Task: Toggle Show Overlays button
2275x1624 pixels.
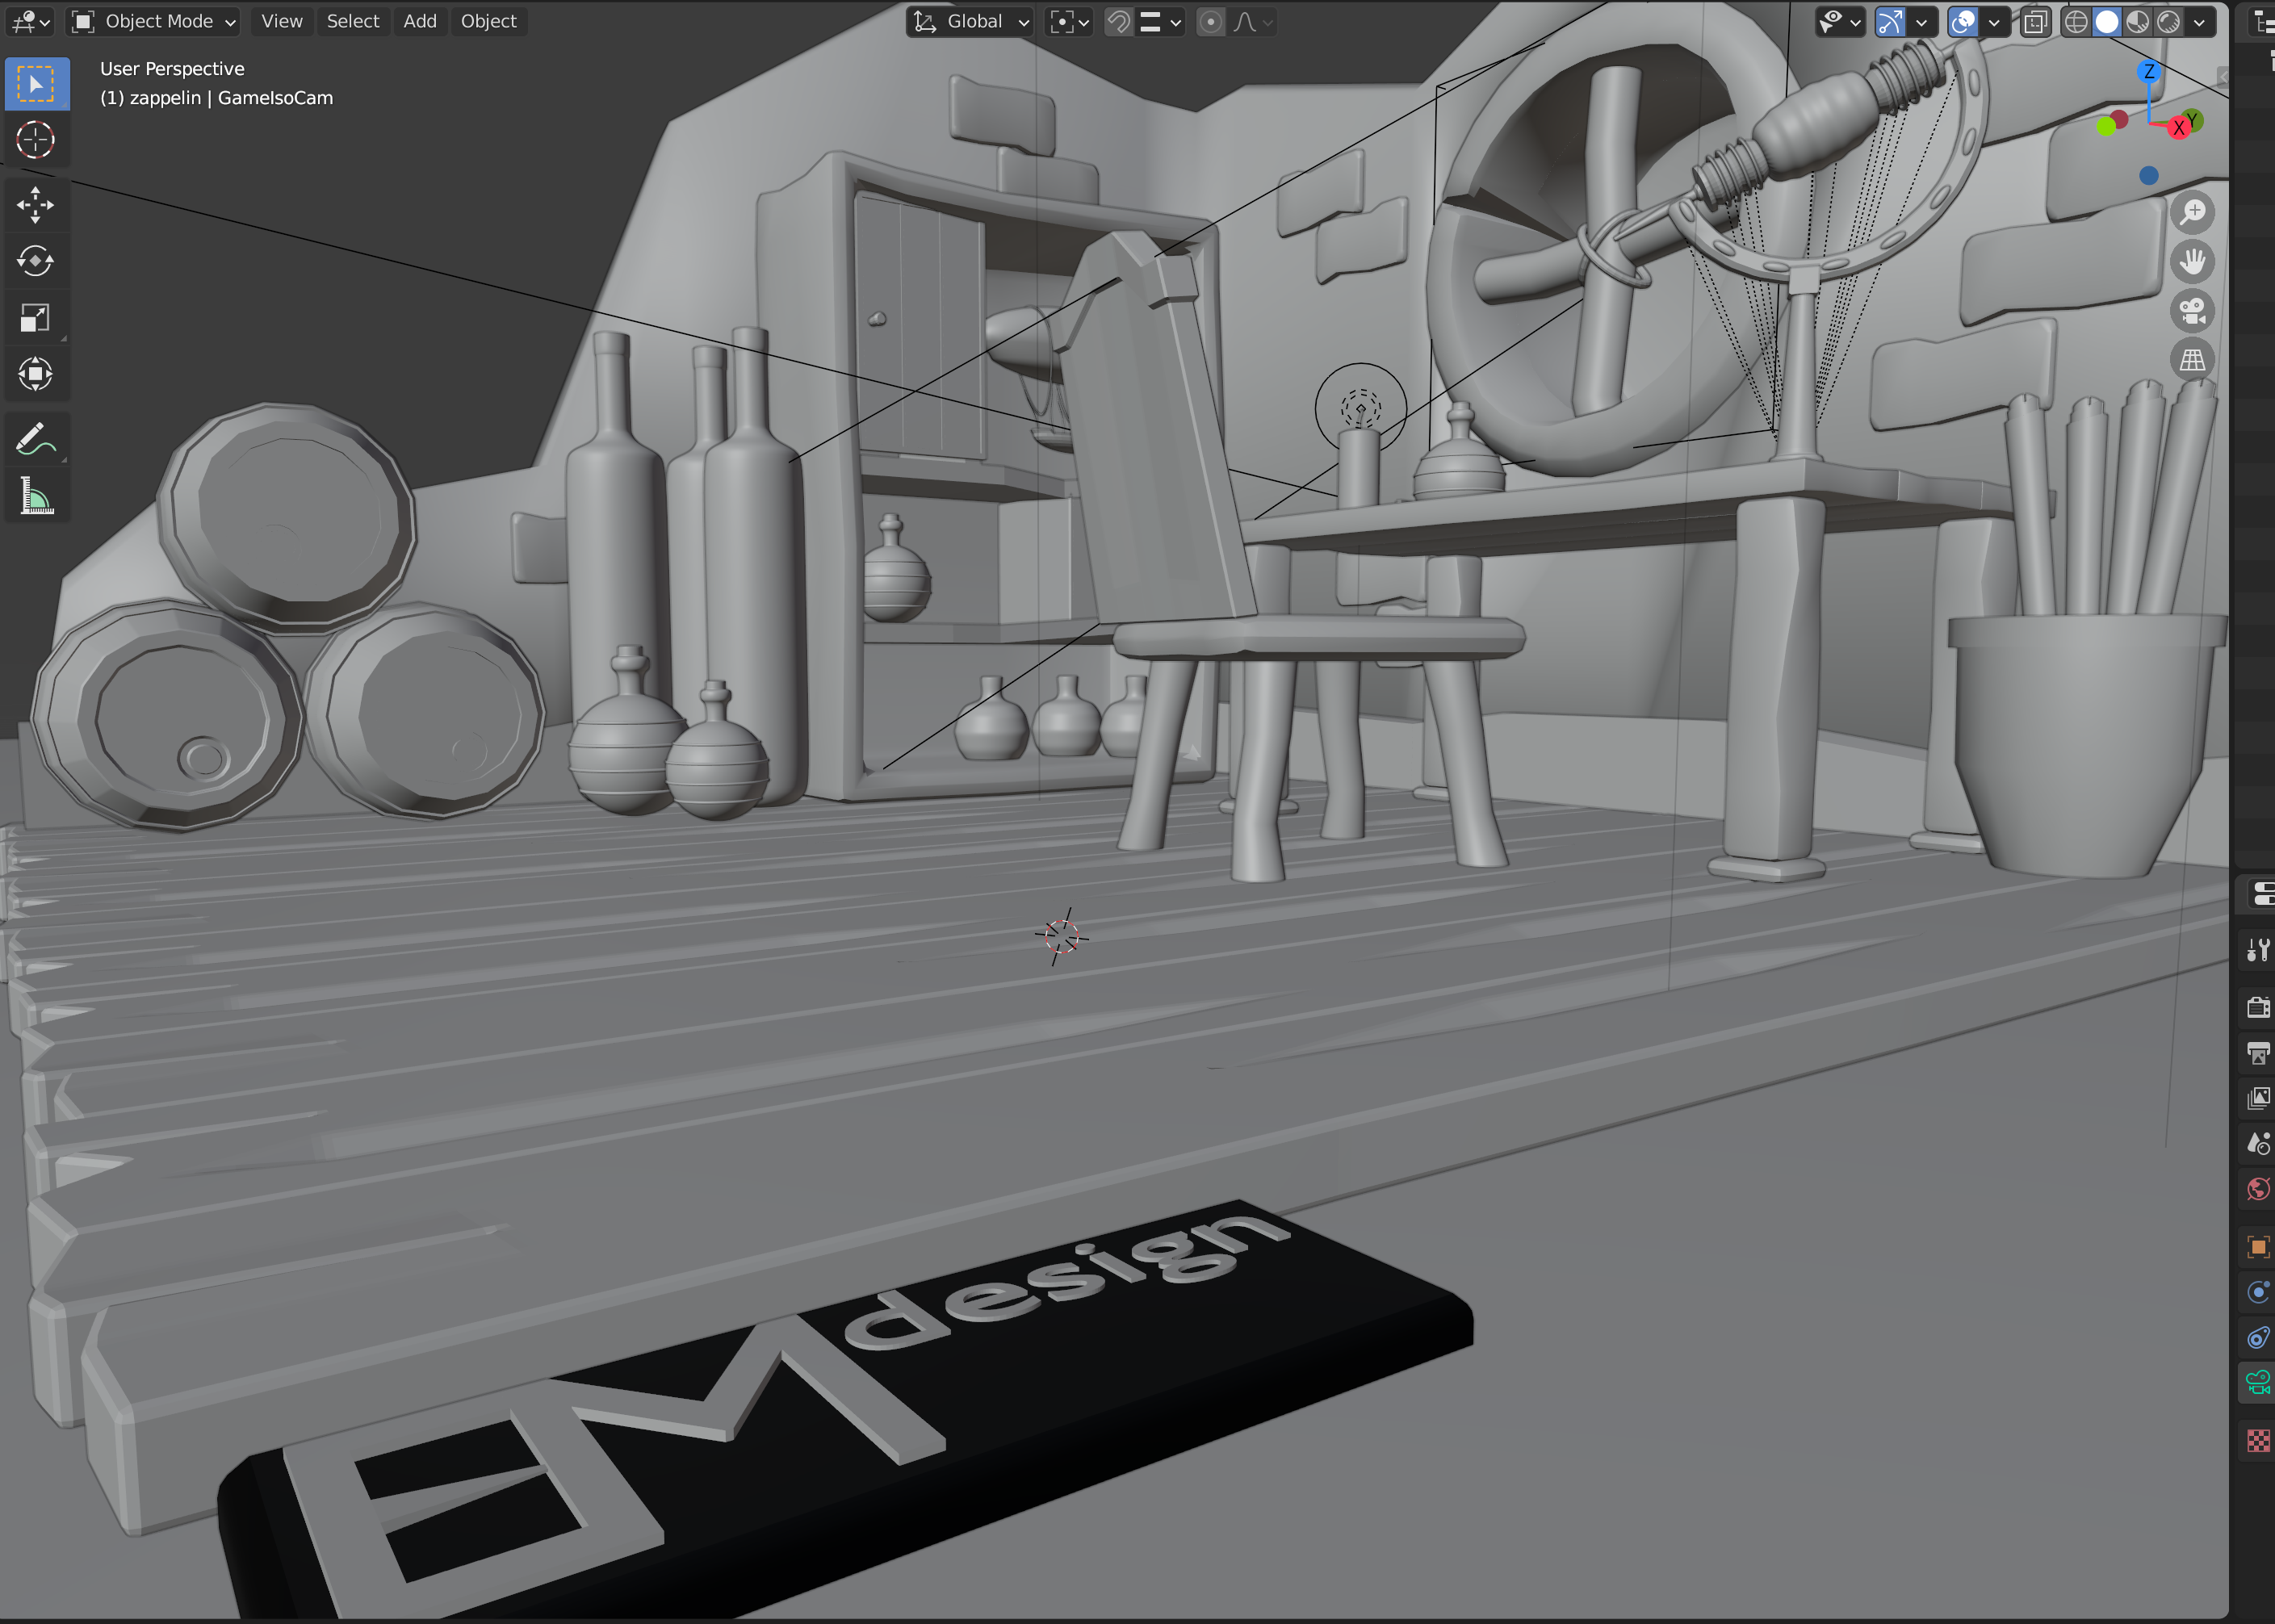Action: pyautogui.click(x=1963, y=22)
